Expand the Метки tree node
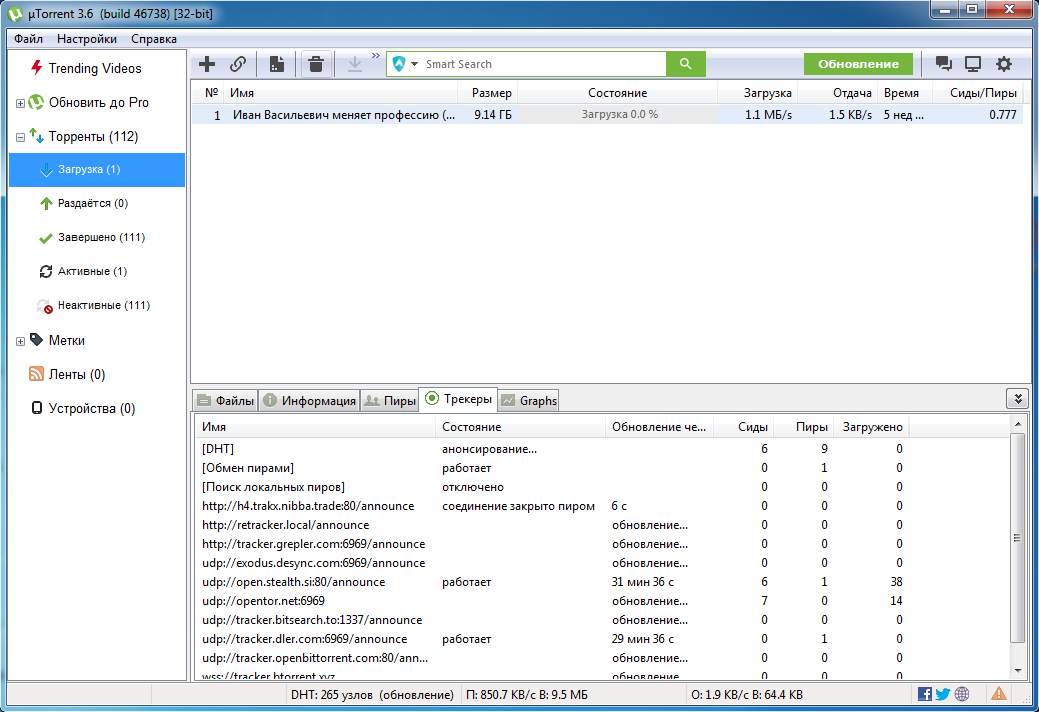1039x712 pixels. [21, 341]
